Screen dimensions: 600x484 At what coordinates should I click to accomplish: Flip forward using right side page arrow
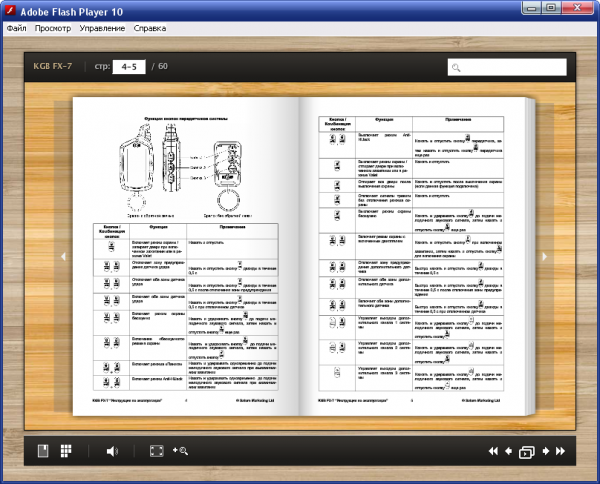coord(545,256)
